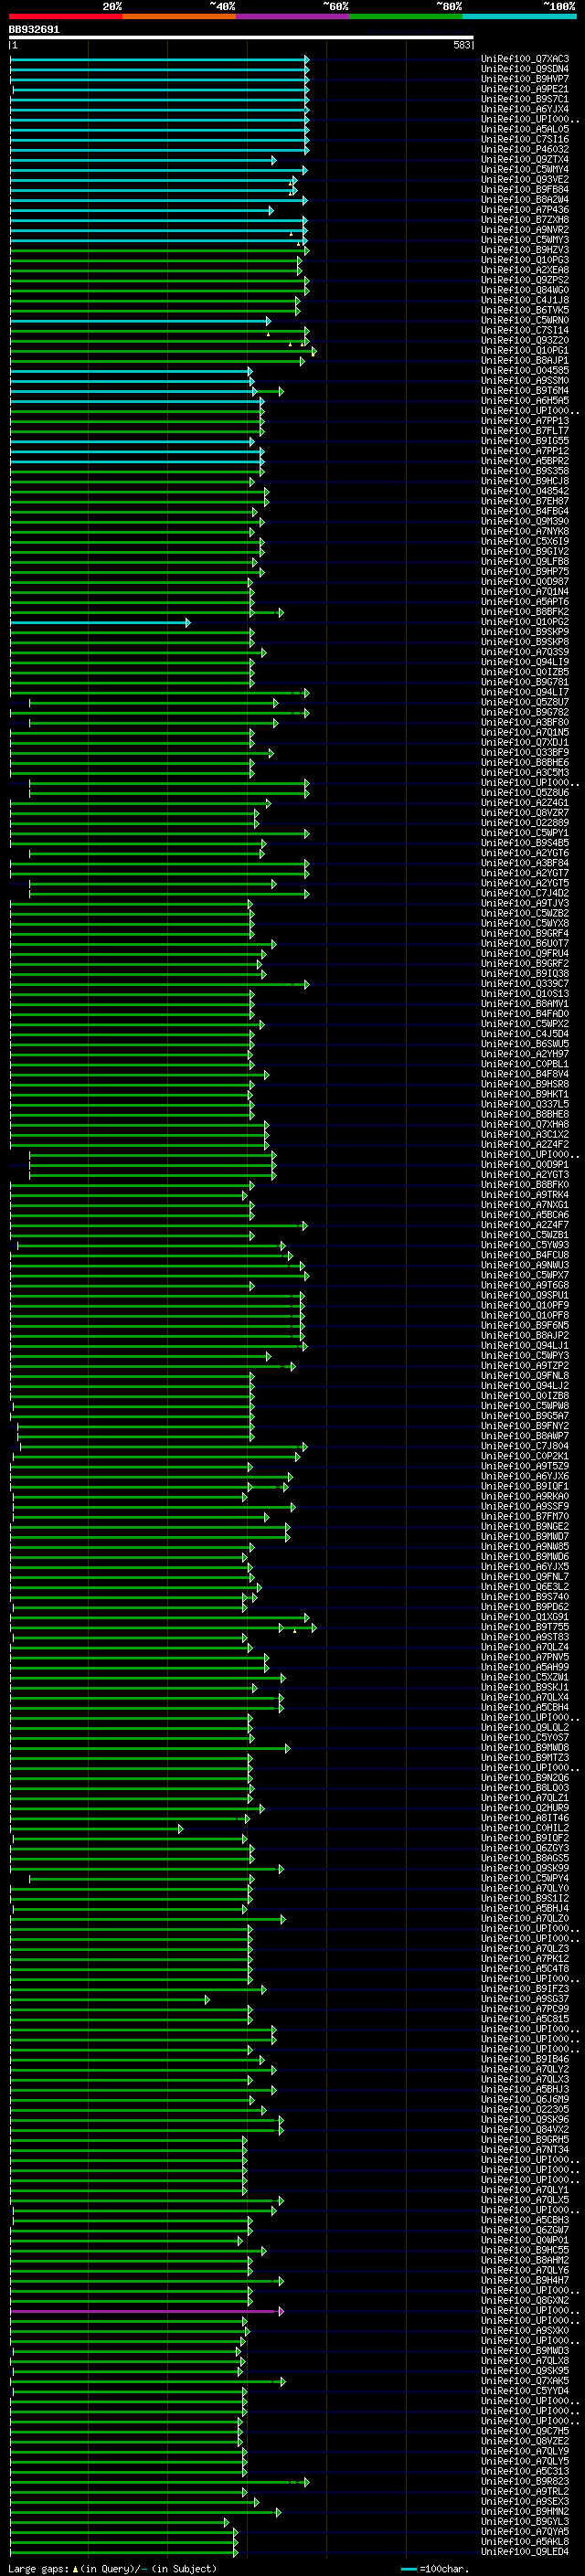
Task: Click the orange ~40% identity color band
Action: [180, 16]
